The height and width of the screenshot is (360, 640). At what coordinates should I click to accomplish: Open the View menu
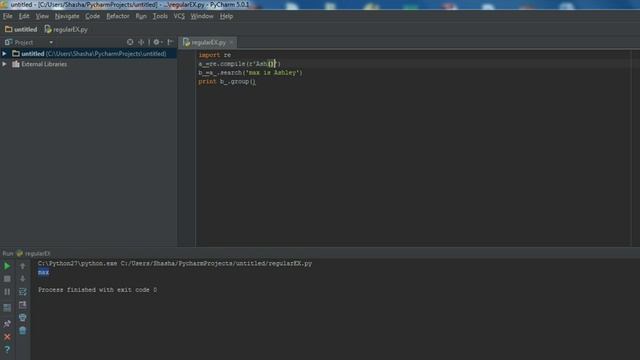42,16
